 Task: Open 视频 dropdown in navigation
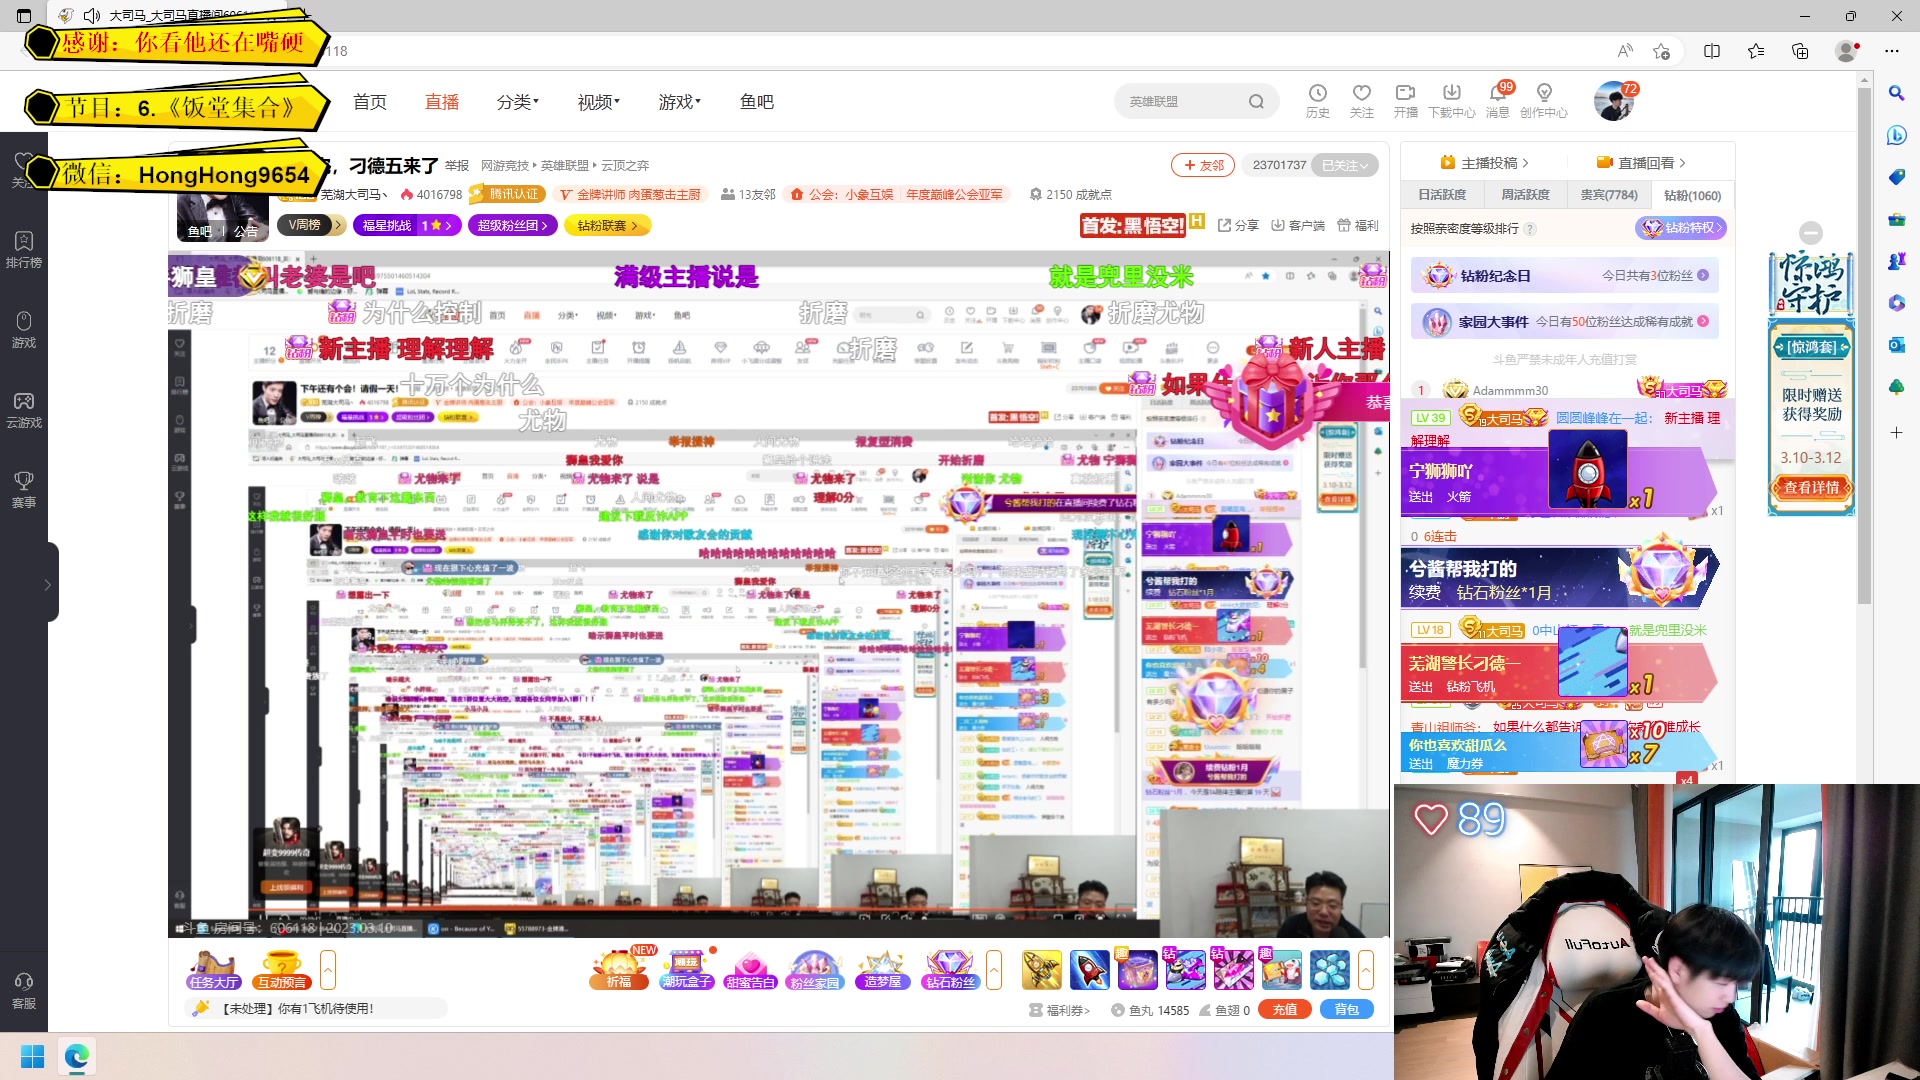pos(598,102)
